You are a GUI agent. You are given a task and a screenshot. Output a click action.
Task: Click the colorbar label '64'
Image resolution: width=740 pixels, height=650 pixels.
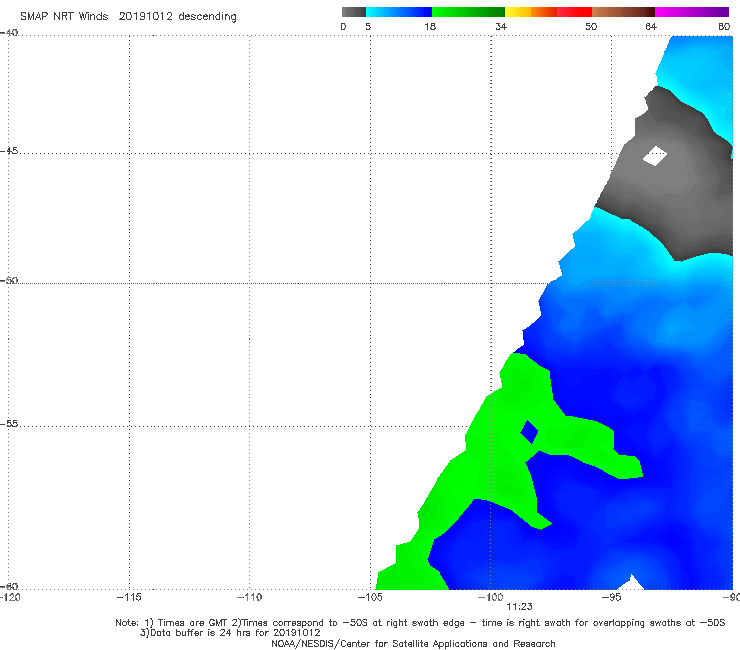tap(651, 26)
